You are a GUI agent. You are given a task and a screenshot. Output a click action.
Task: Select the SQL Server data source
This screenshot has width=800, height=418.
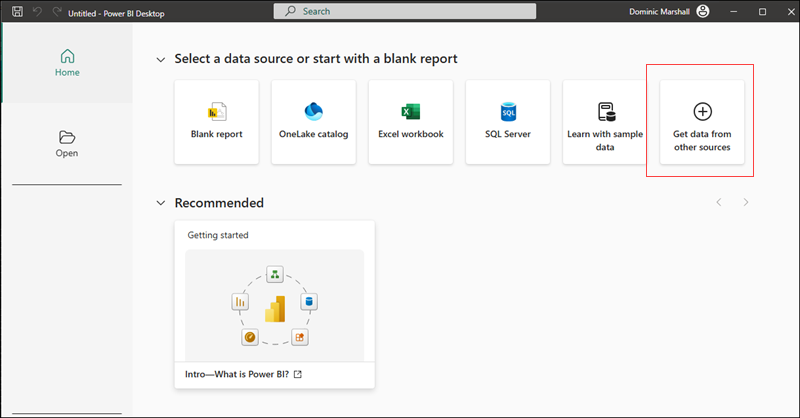click(x=507, y=122)
